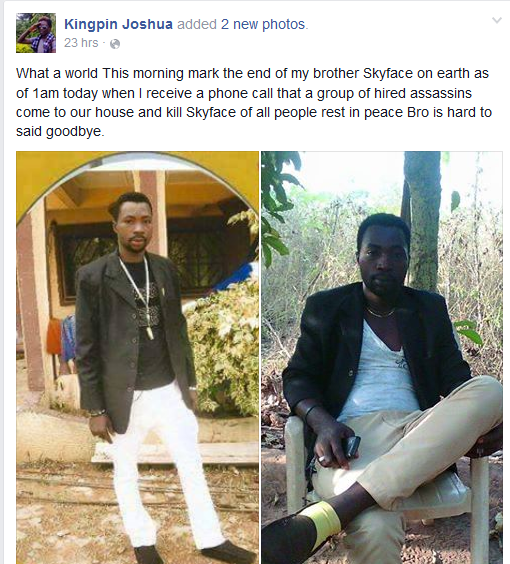Screen dimensions: 510x564
Task: Visit Kingpin Joshua's profile via name link
Action: [118, 24]
